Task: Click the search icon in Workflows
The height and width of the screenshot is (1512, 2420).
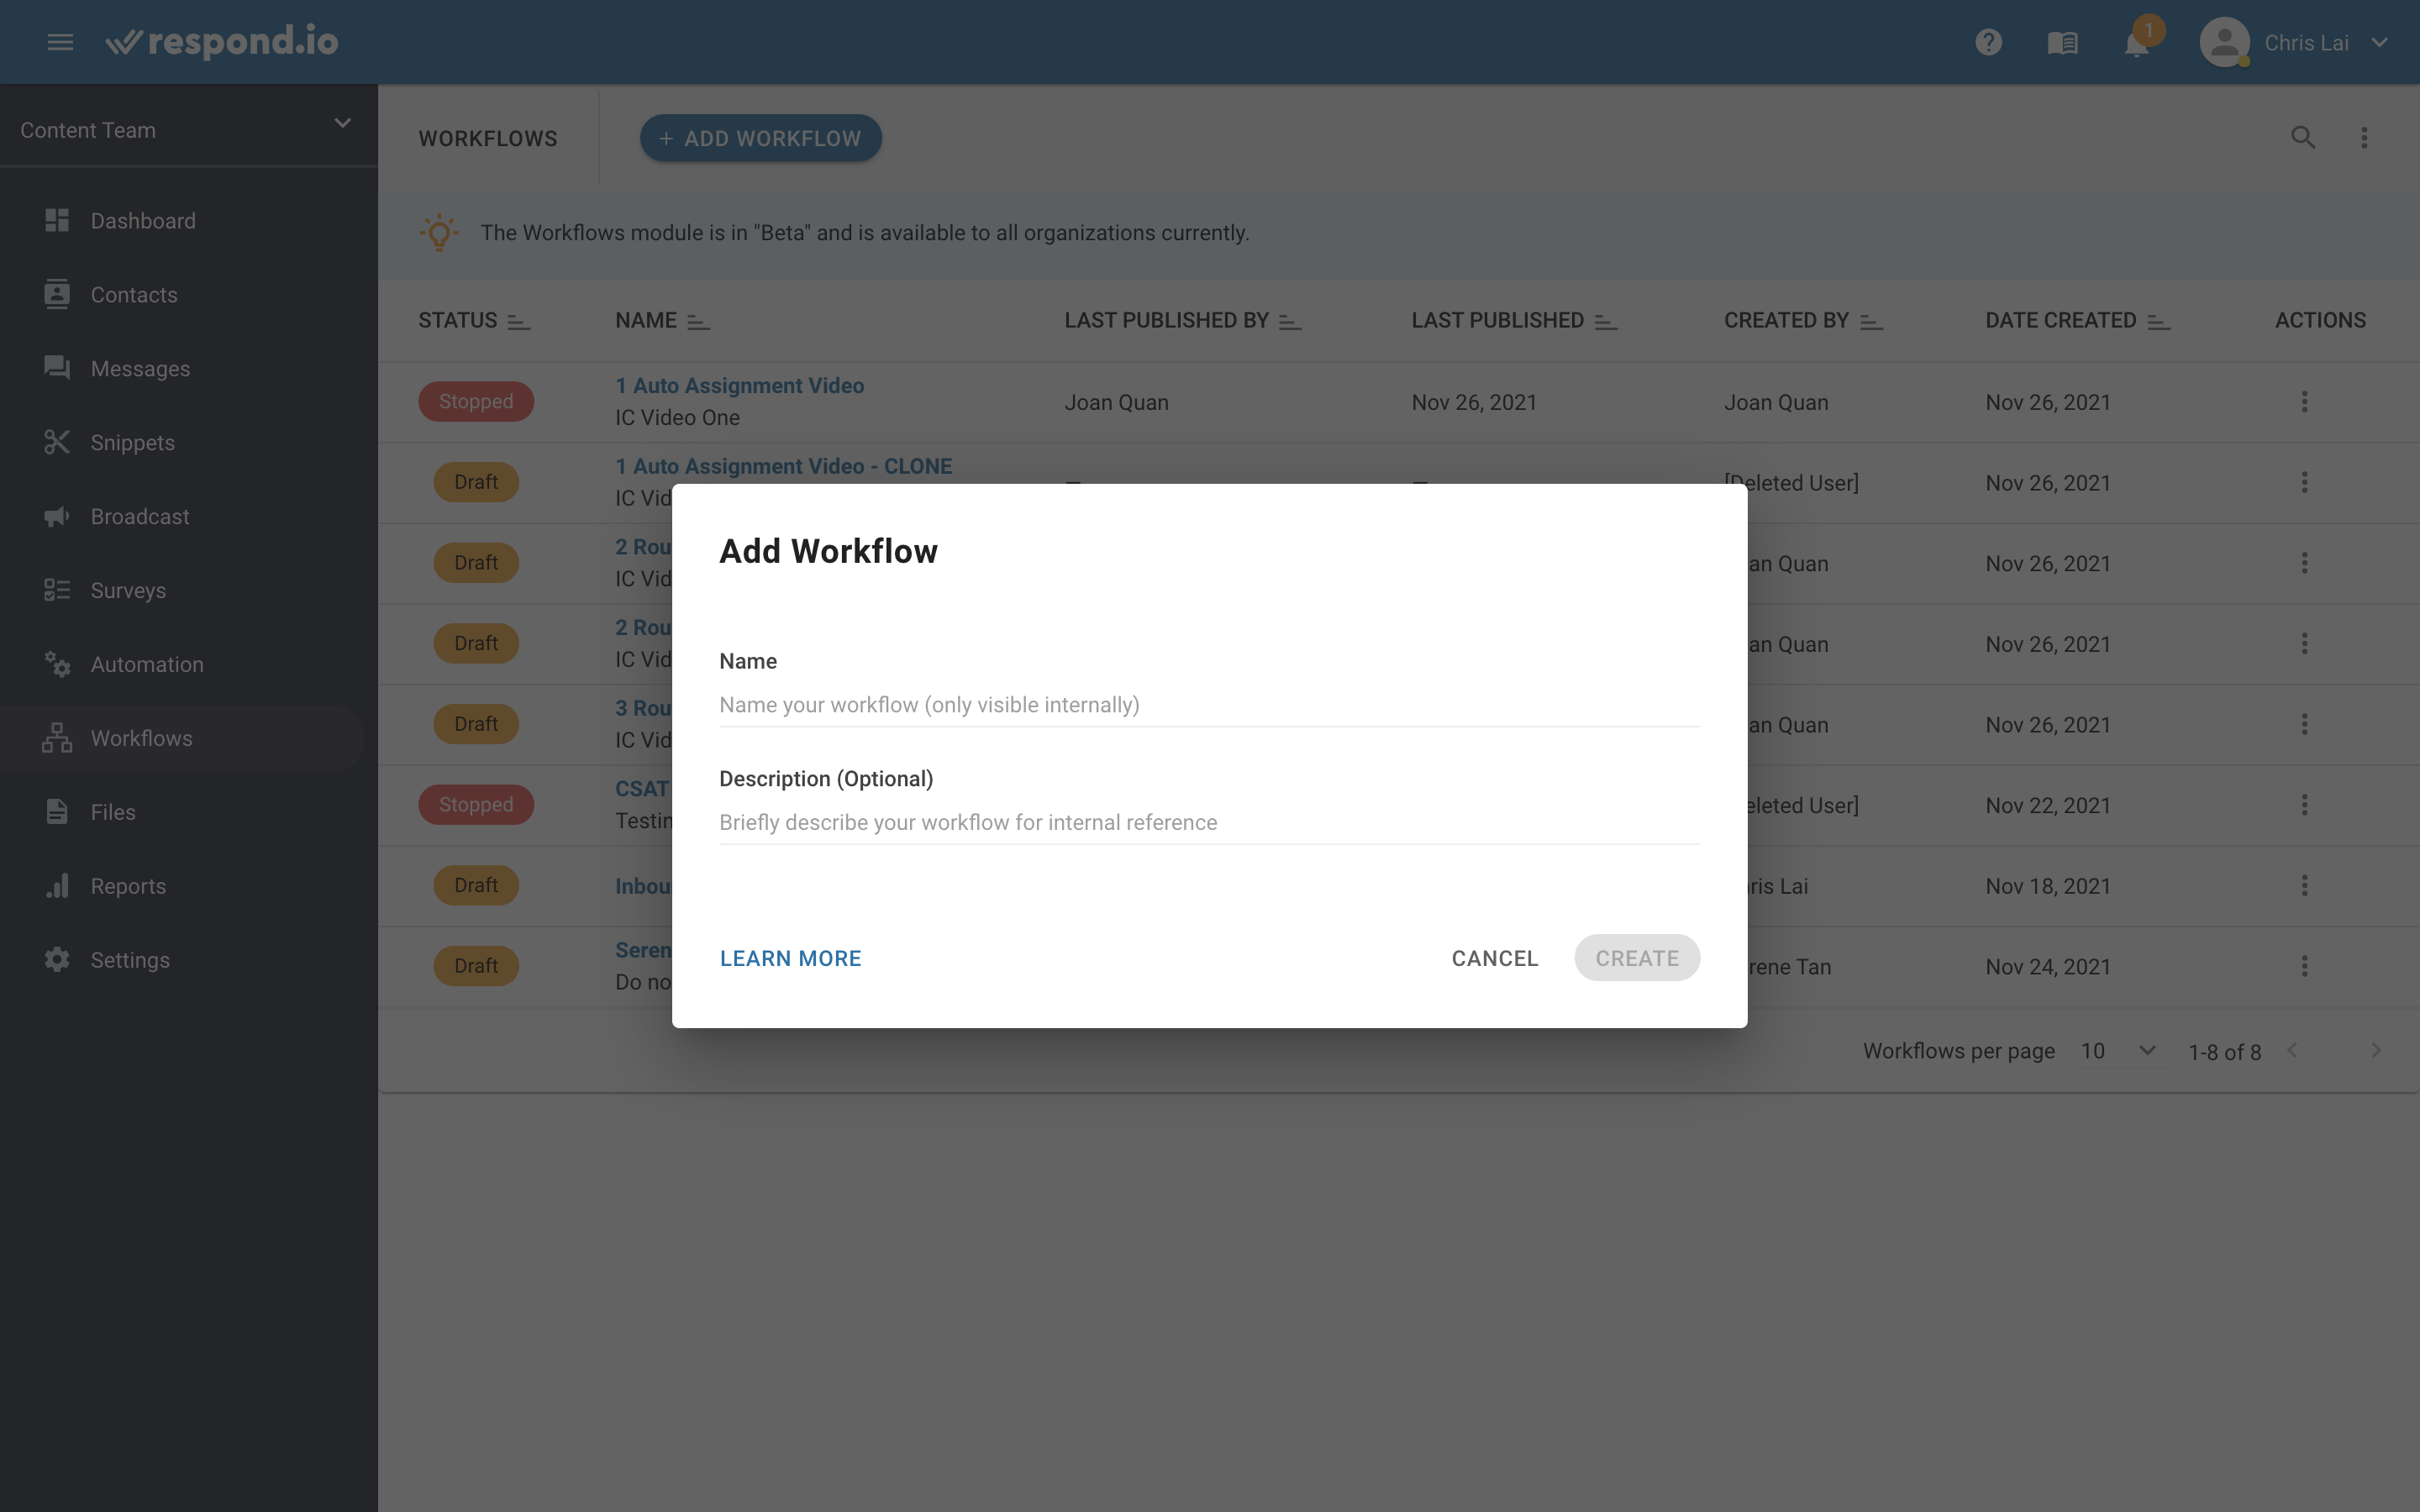Action: [x=2303, y=138]
